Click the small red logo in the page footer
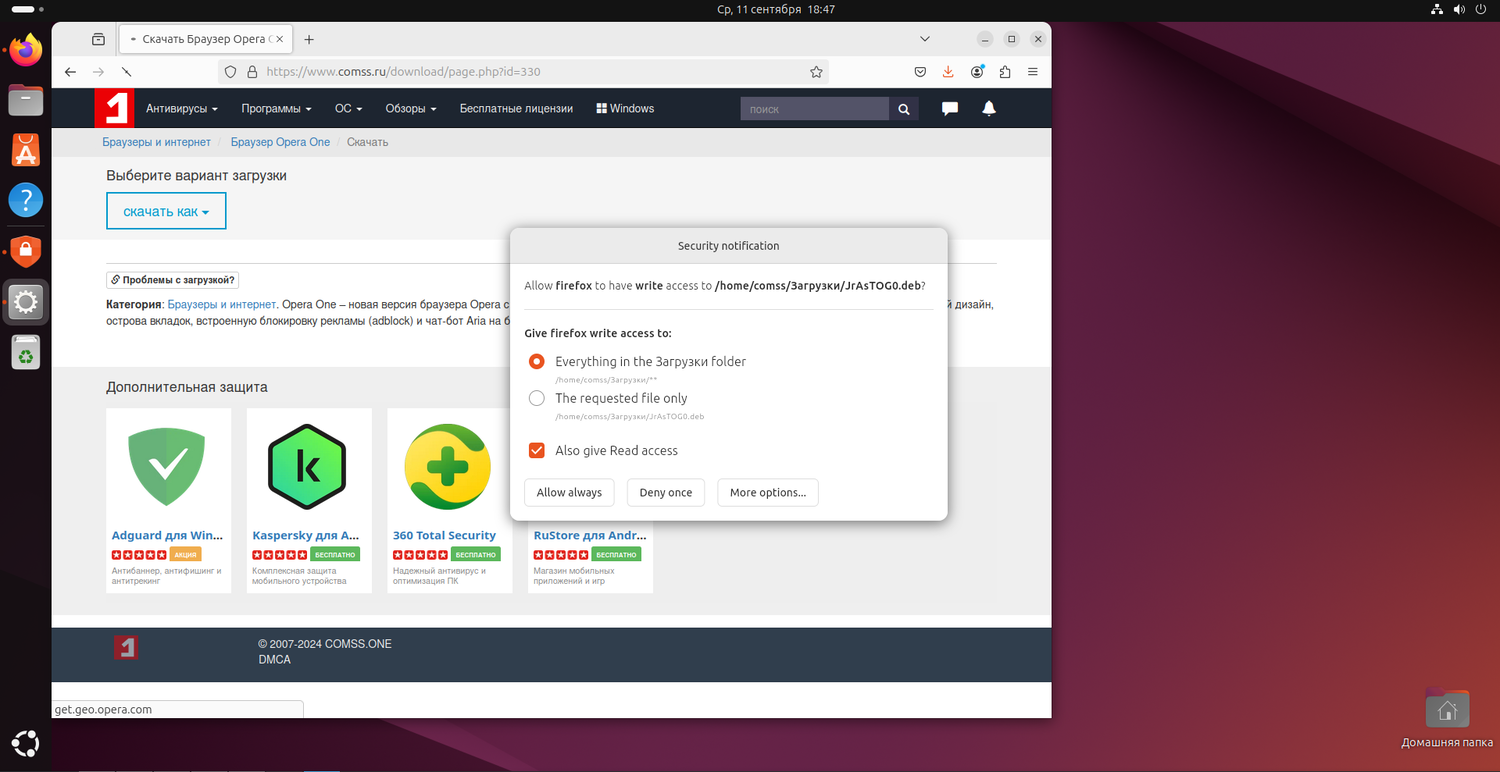This screenshot has height=772, width=1500. (x=125, y=647)
